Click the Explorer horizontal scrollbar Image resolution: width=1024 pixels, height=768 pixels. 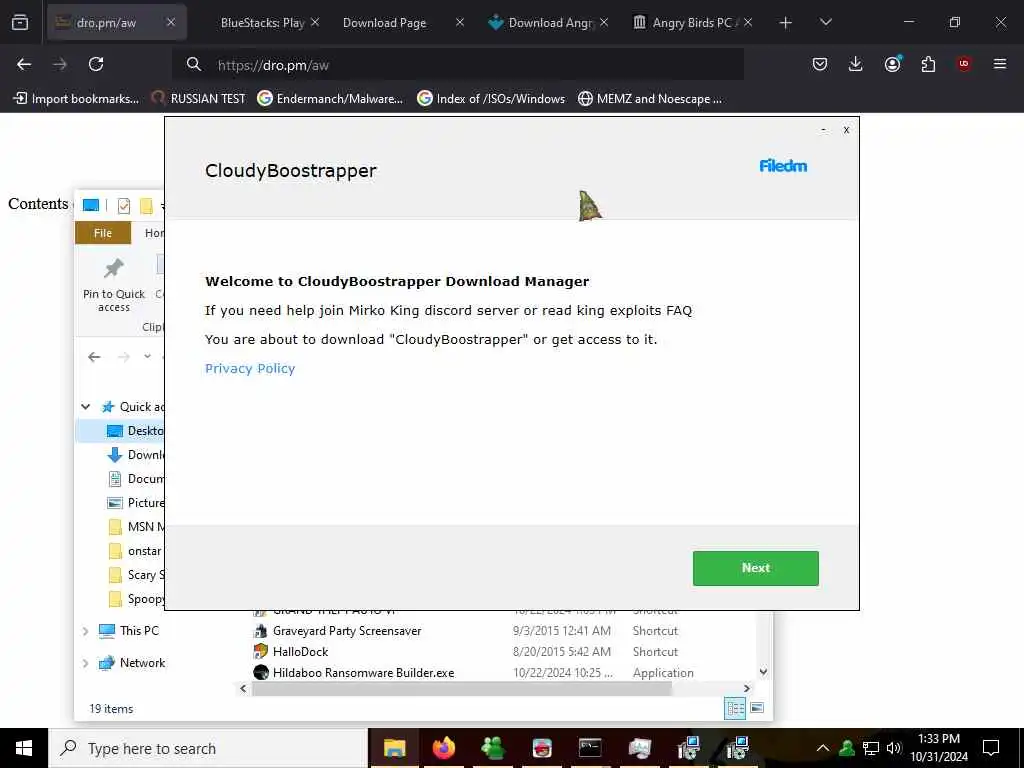[x=462, y=688]
